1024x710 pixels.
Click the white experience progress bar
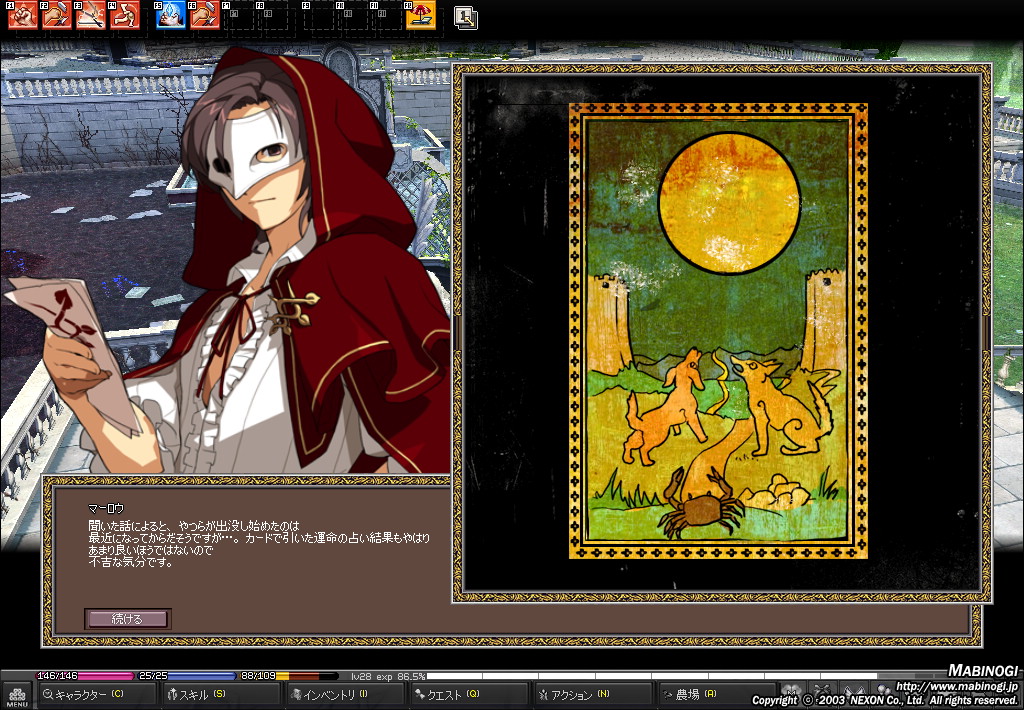(x=687, y=677)
